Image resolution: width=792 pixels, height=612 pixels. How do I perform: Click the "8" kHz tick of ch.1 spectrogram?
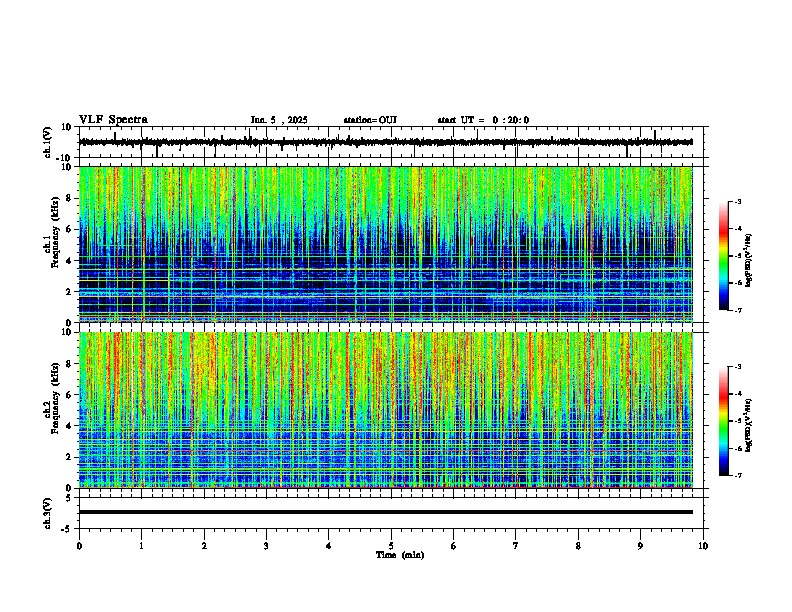click(x=70, y=198)
